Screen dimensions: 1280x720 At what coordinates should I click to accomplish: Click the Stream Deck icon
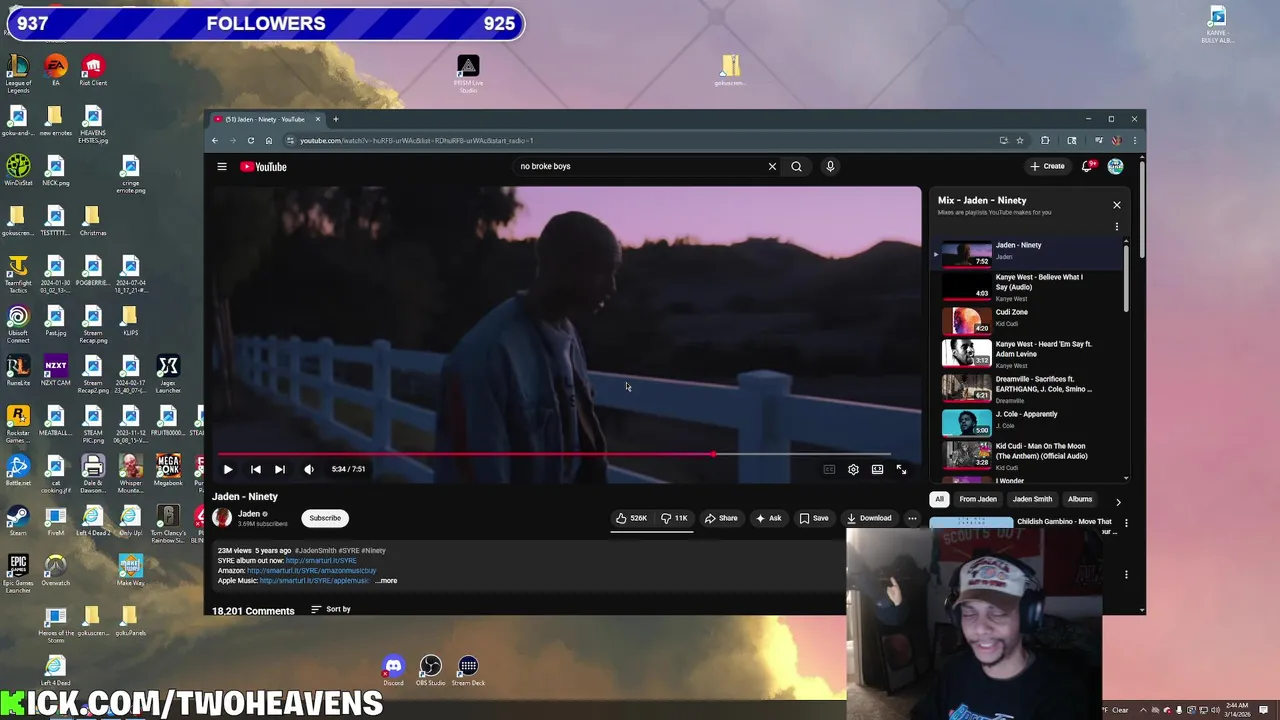[468, 670]
